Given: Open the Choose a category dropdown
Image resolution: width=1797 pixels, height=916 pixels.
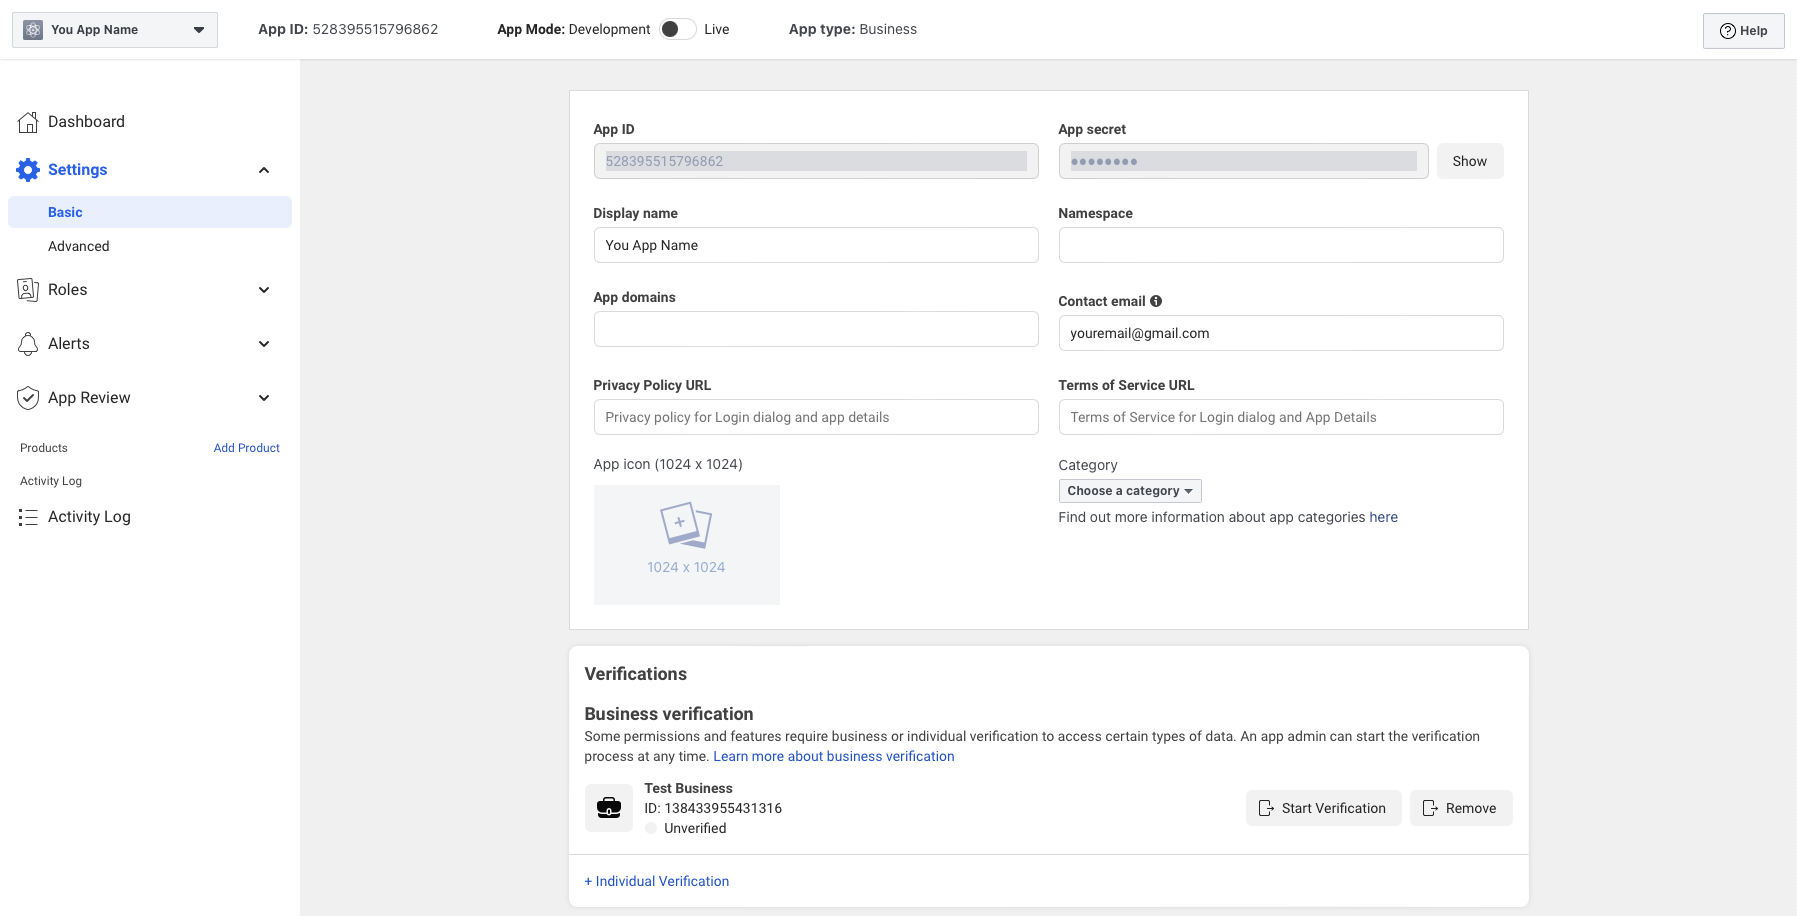Looking at the screenshot, I should [x=1129, y=491].
